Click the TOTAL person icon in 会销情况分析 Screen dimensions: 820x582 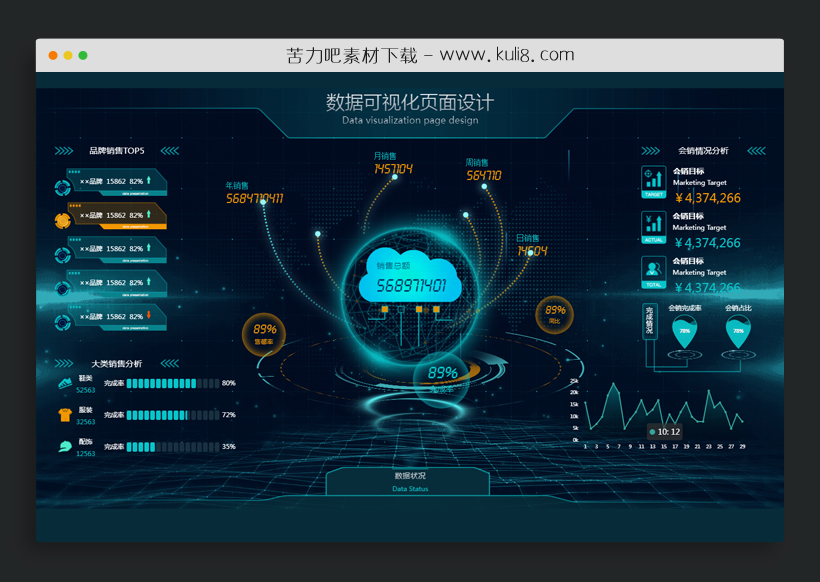coord(652,268)
